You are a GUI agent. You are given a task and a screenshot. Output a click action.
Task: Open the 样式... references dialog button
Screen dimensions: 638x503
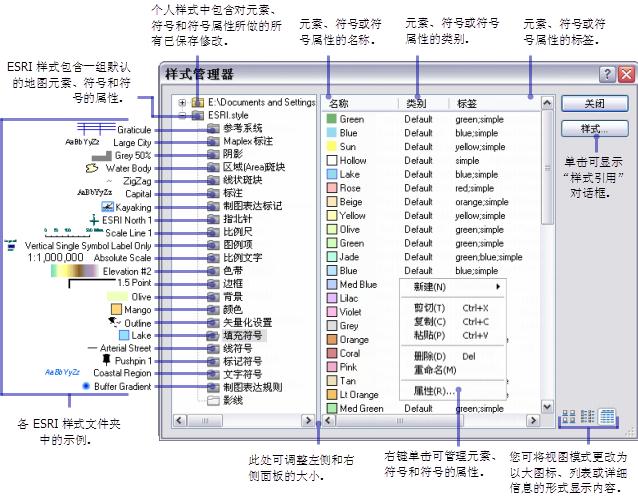point(594,129)
